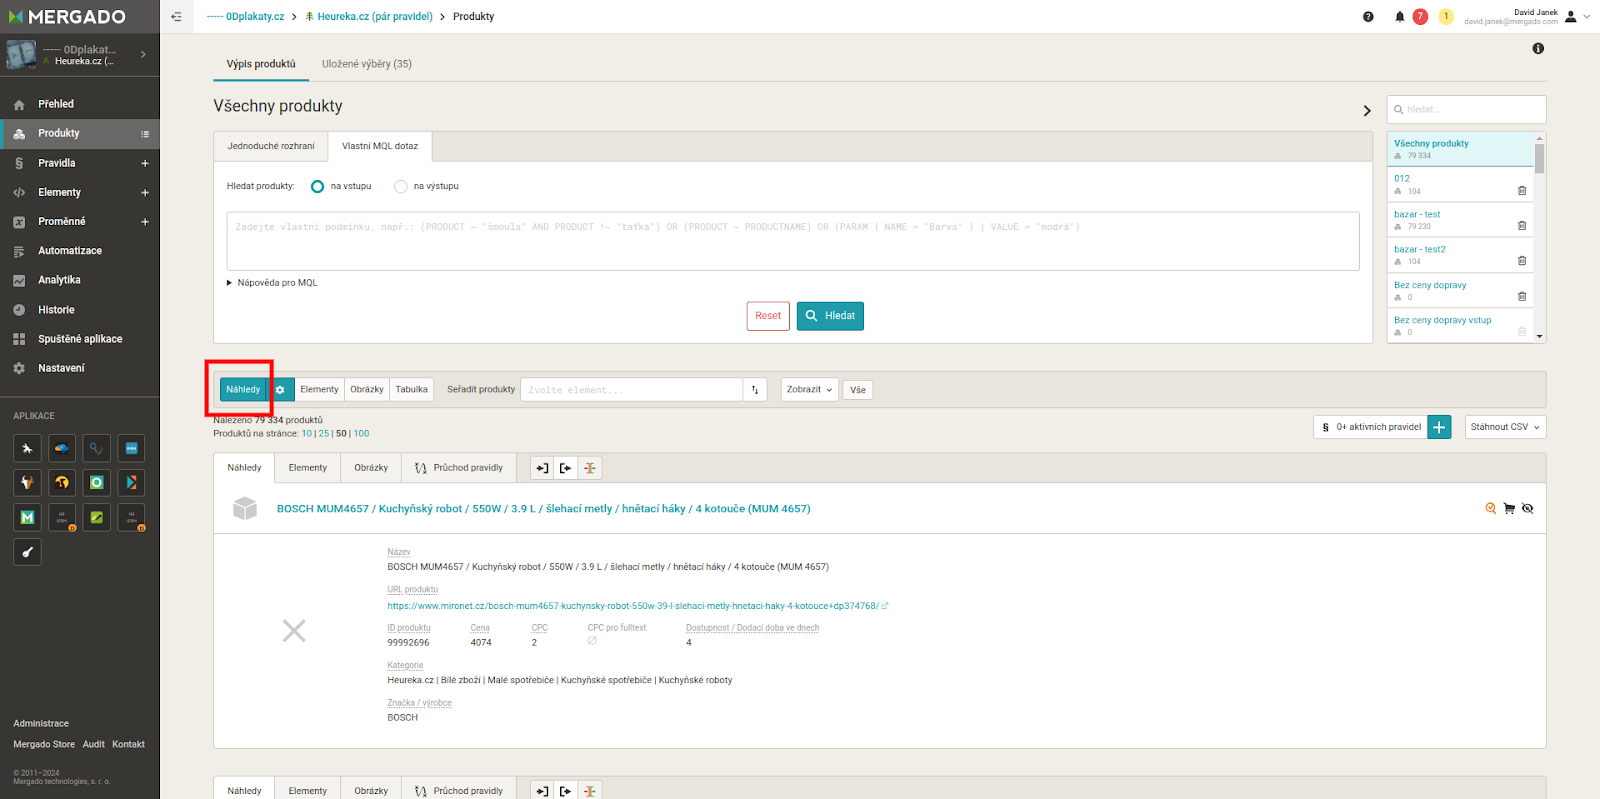Launch the teal-orange arrow app icon
The image size is (1600, 799).
(131, 483)
